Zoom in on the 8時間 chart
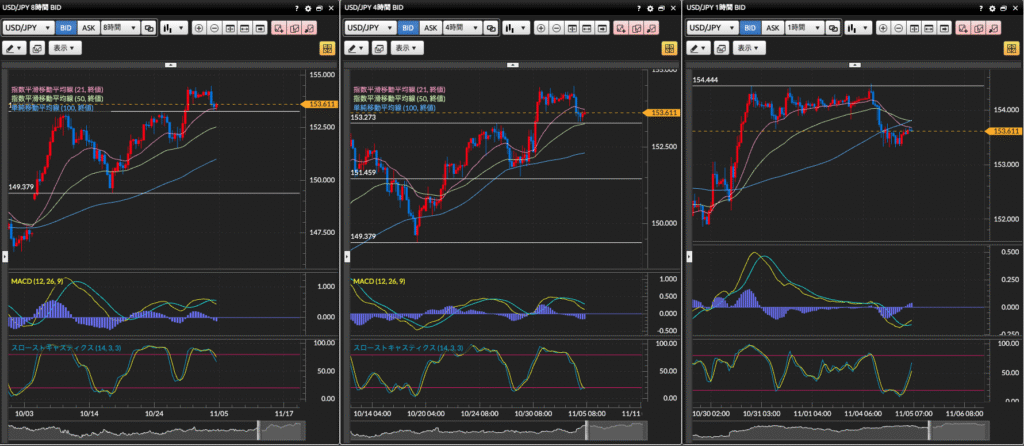Viewport: 1024px width, 446px height. pos(198,28)
